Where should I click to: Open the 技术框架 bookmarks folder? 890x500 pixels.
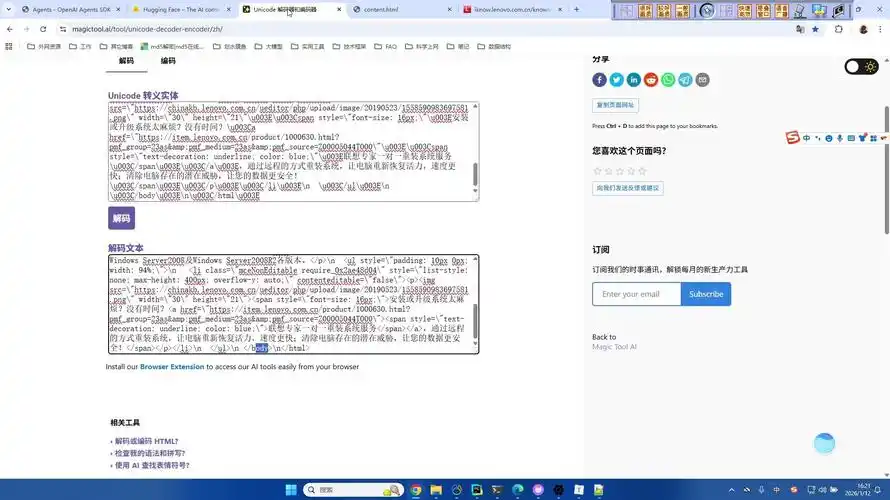[349, 47]
